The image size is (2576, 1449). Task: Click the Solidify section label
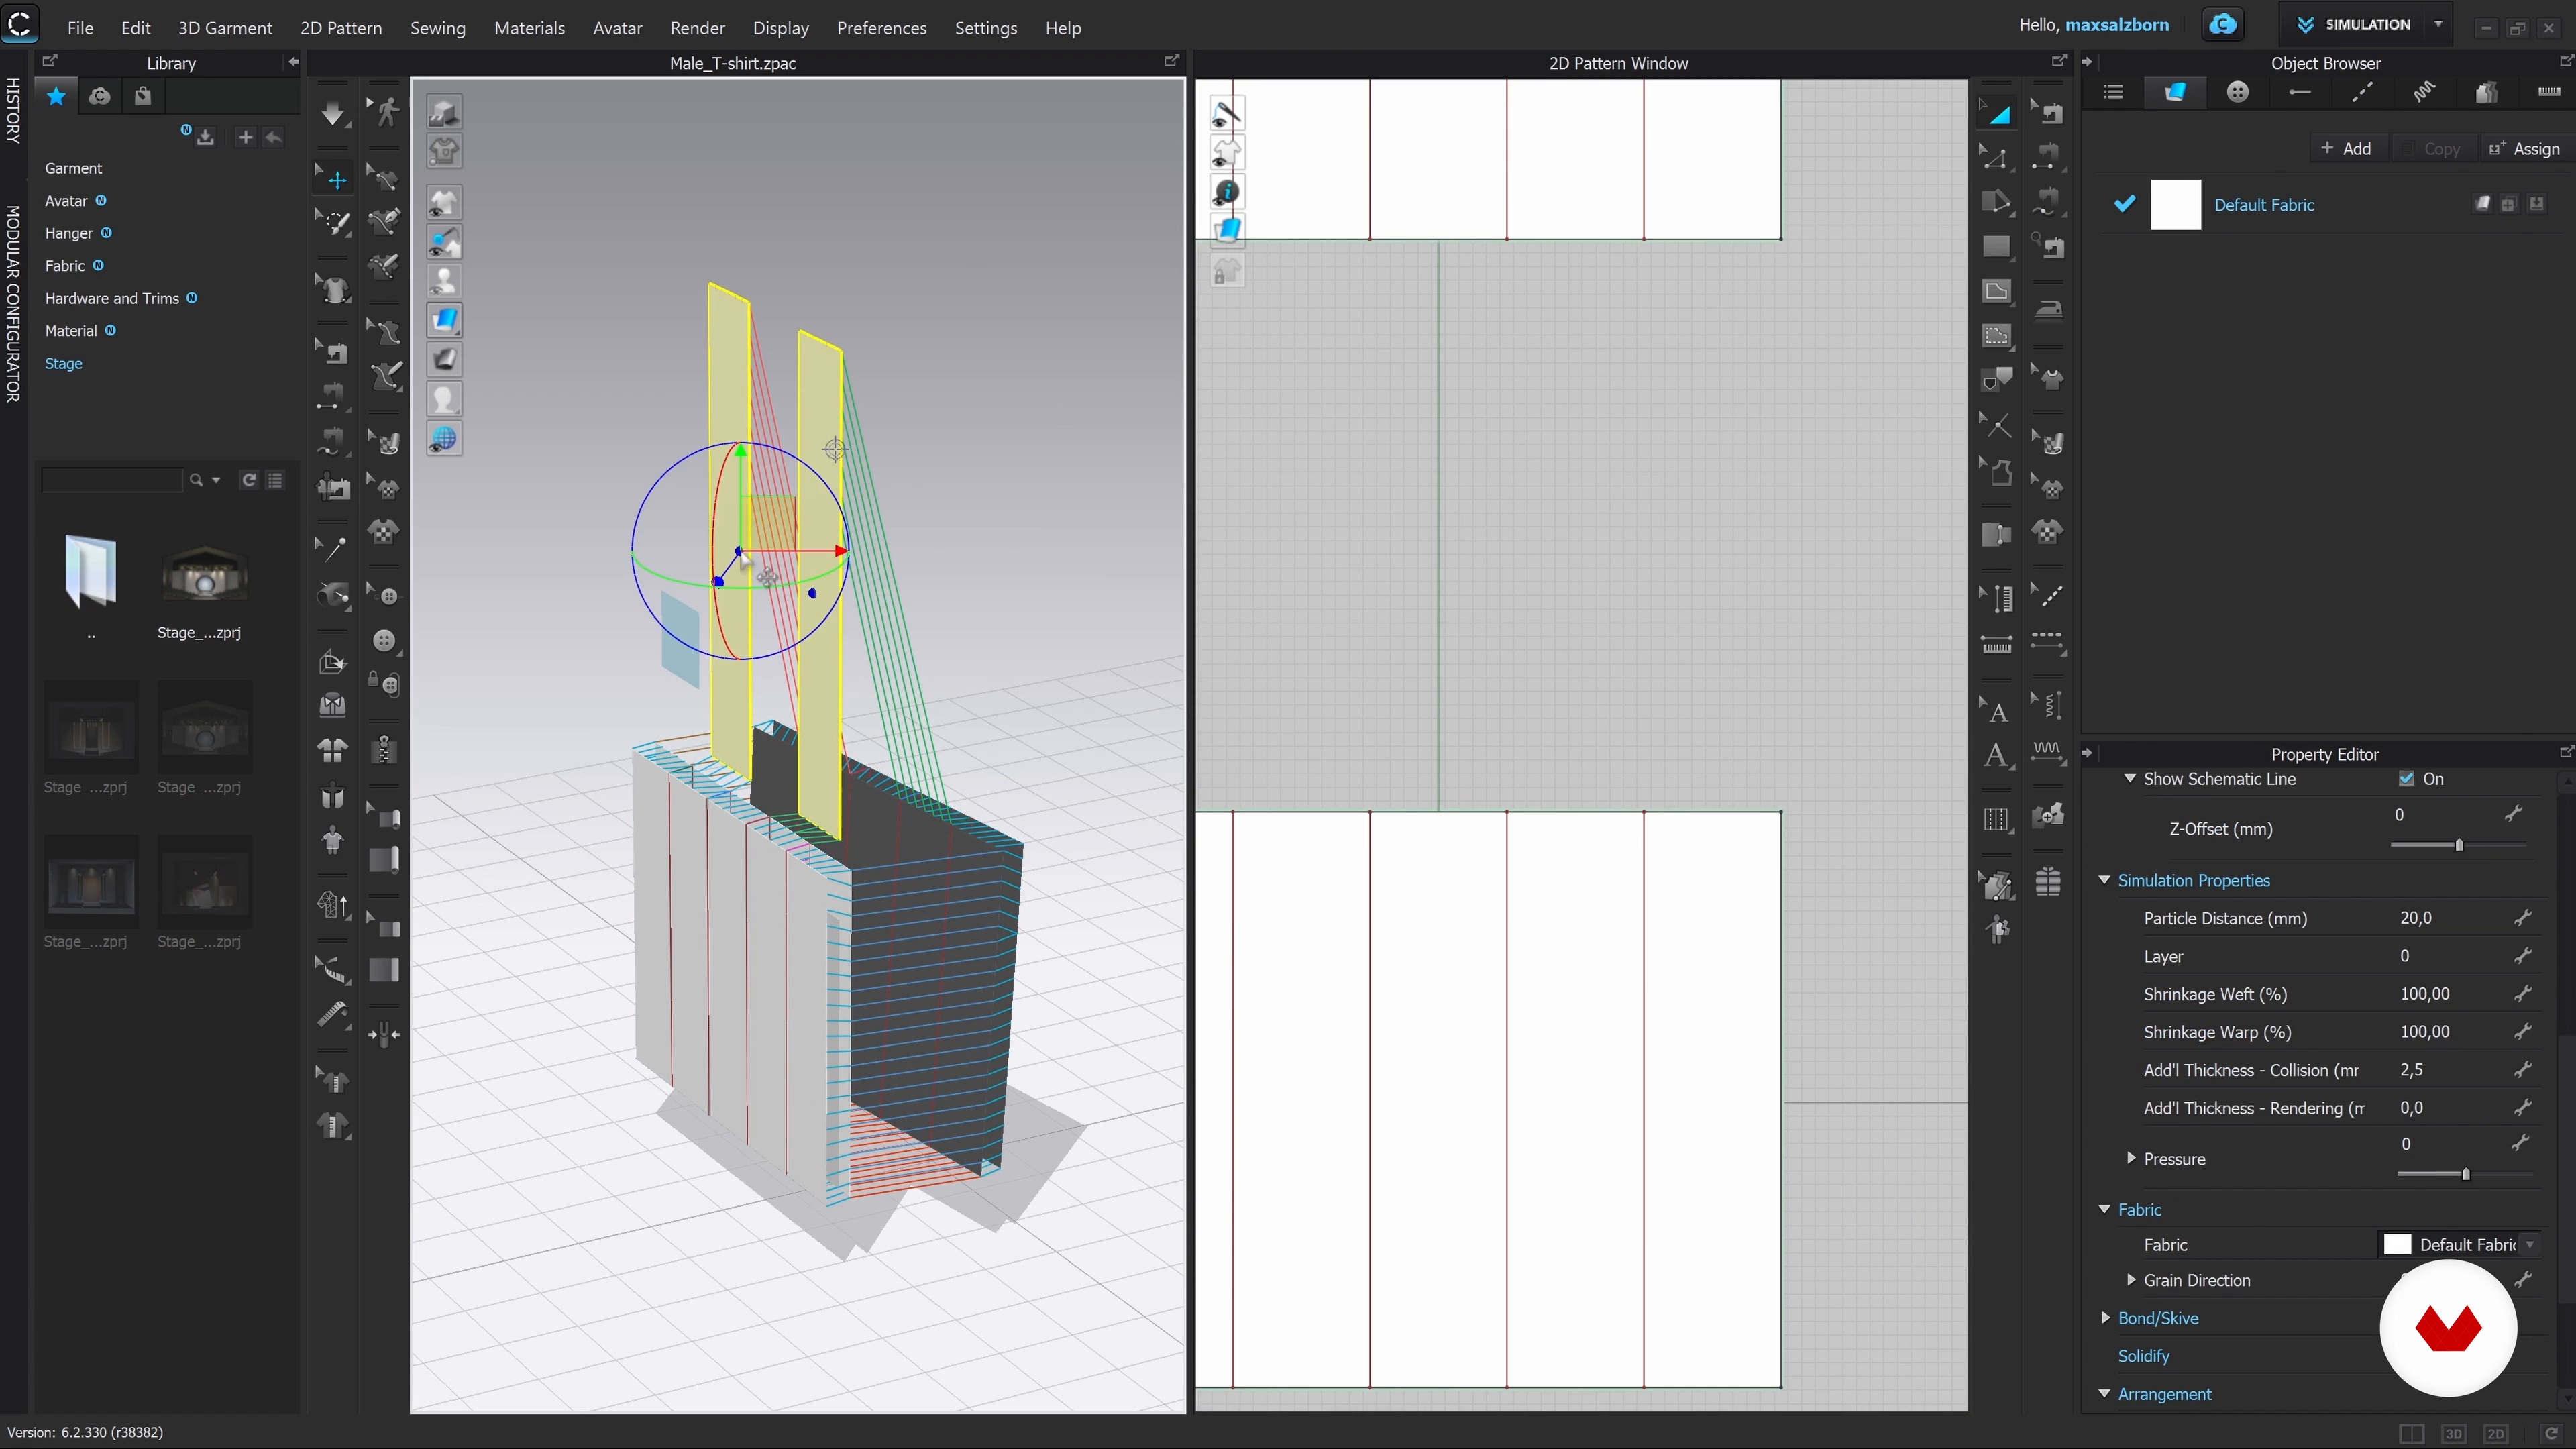(x=2143, y=1356)
